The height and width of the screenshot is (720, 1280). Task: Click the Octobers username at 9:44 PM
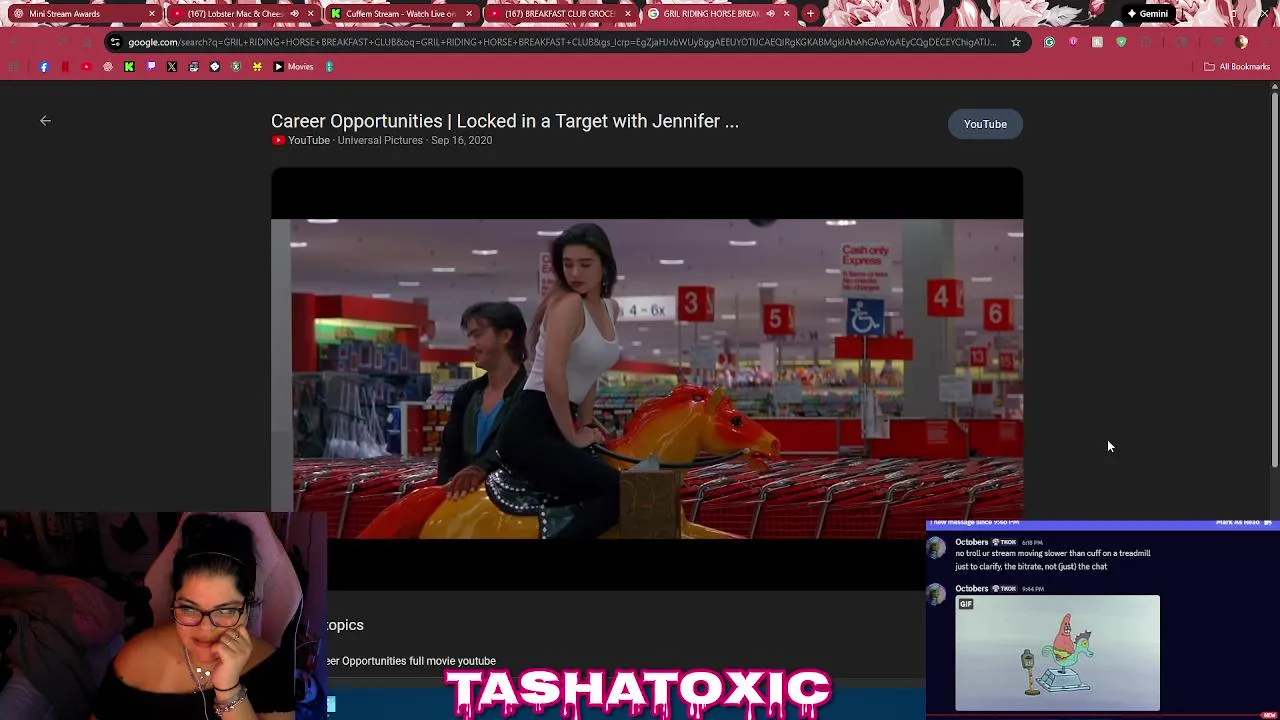click(971, 589)
